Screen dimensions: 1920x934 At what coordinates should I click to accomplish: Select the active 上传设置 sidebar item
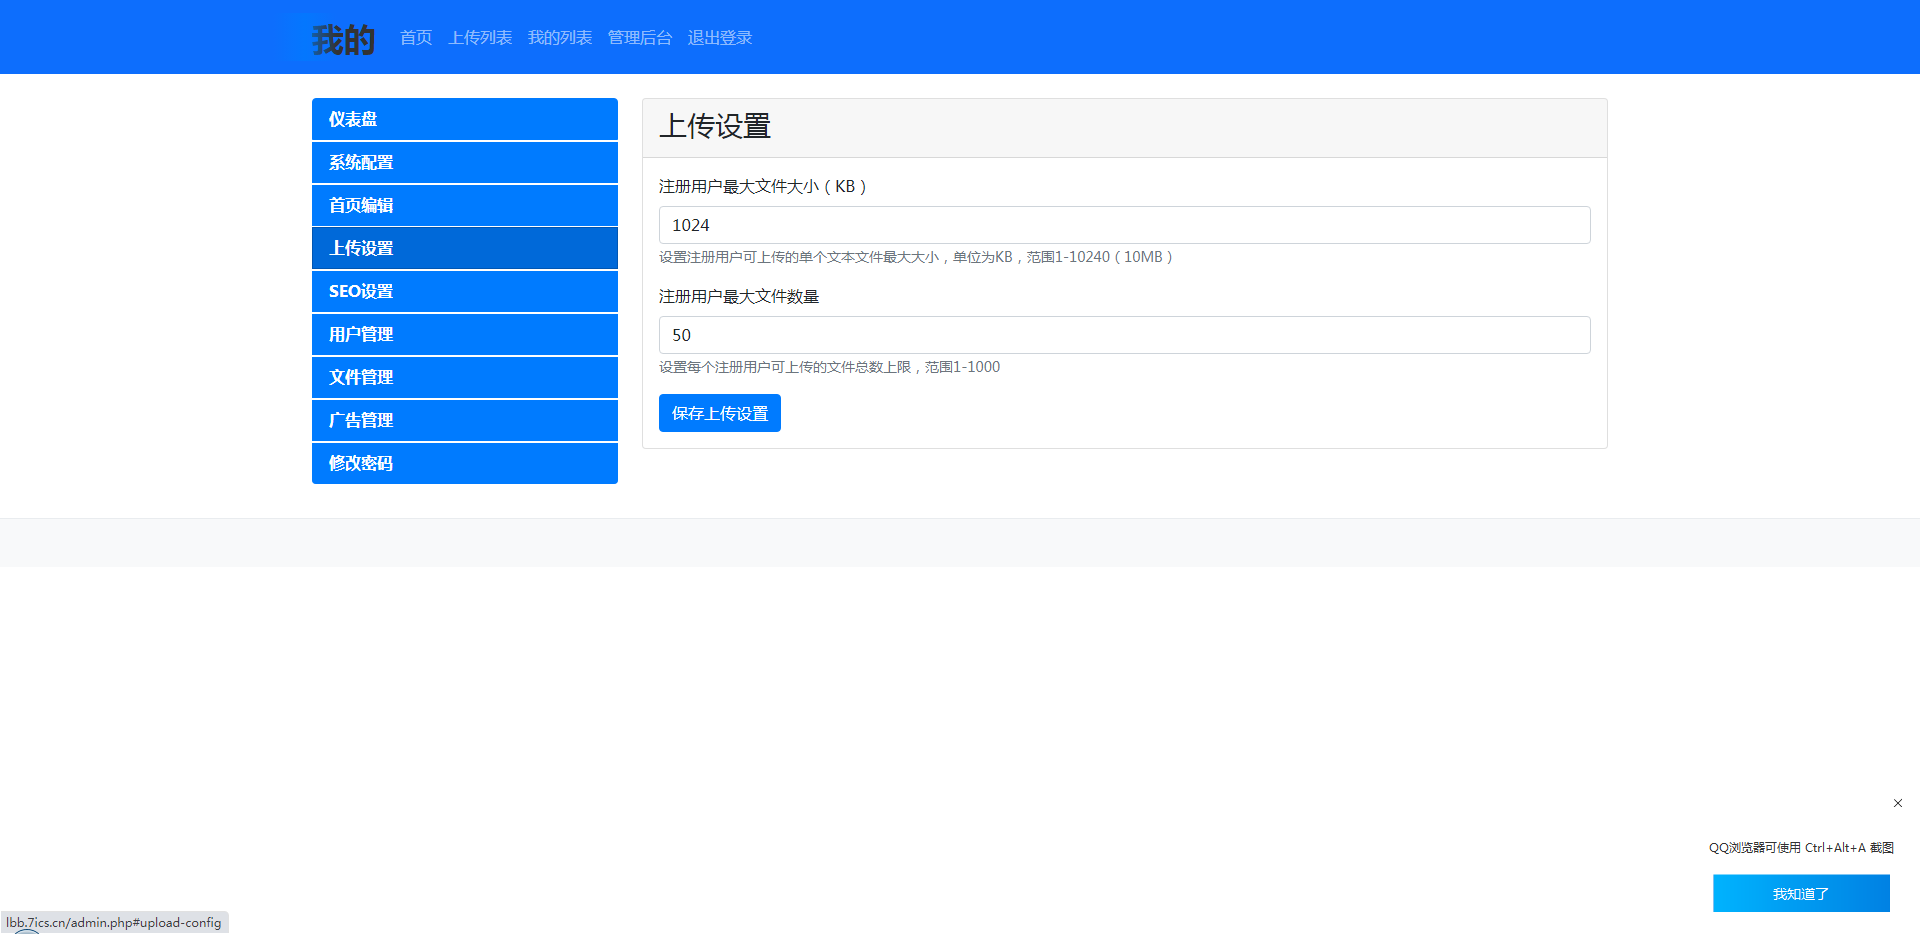(x=464, y=248)
